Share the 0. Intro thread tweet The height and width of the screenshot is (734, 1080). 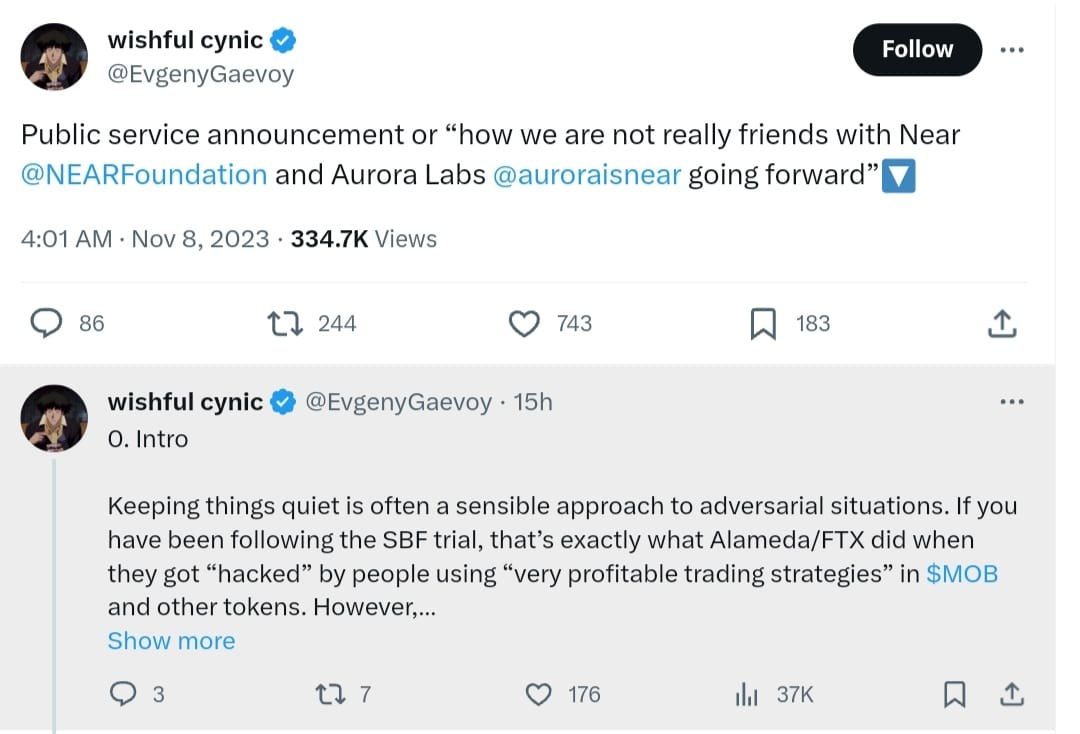point(1011,693)
